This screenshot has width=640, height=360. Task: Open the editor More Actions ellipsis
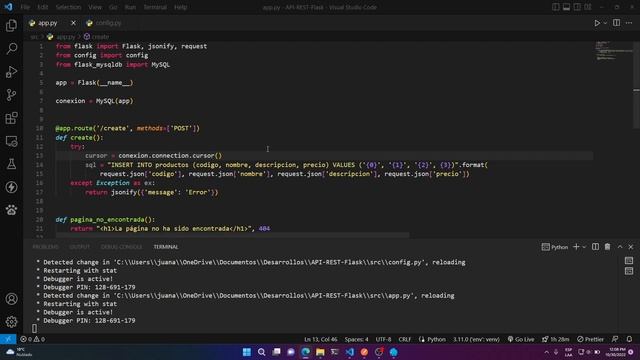[629, 23]
